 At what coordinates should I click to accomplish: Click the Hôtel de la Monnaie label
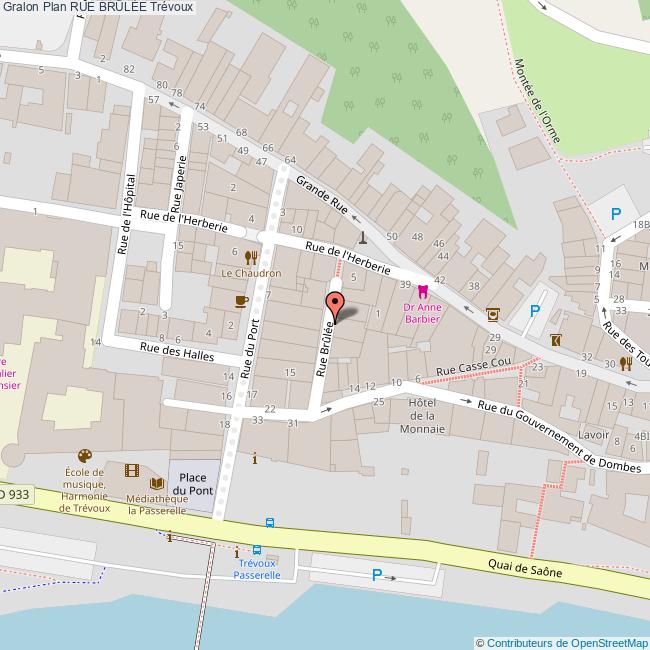(x=422, y=416)
